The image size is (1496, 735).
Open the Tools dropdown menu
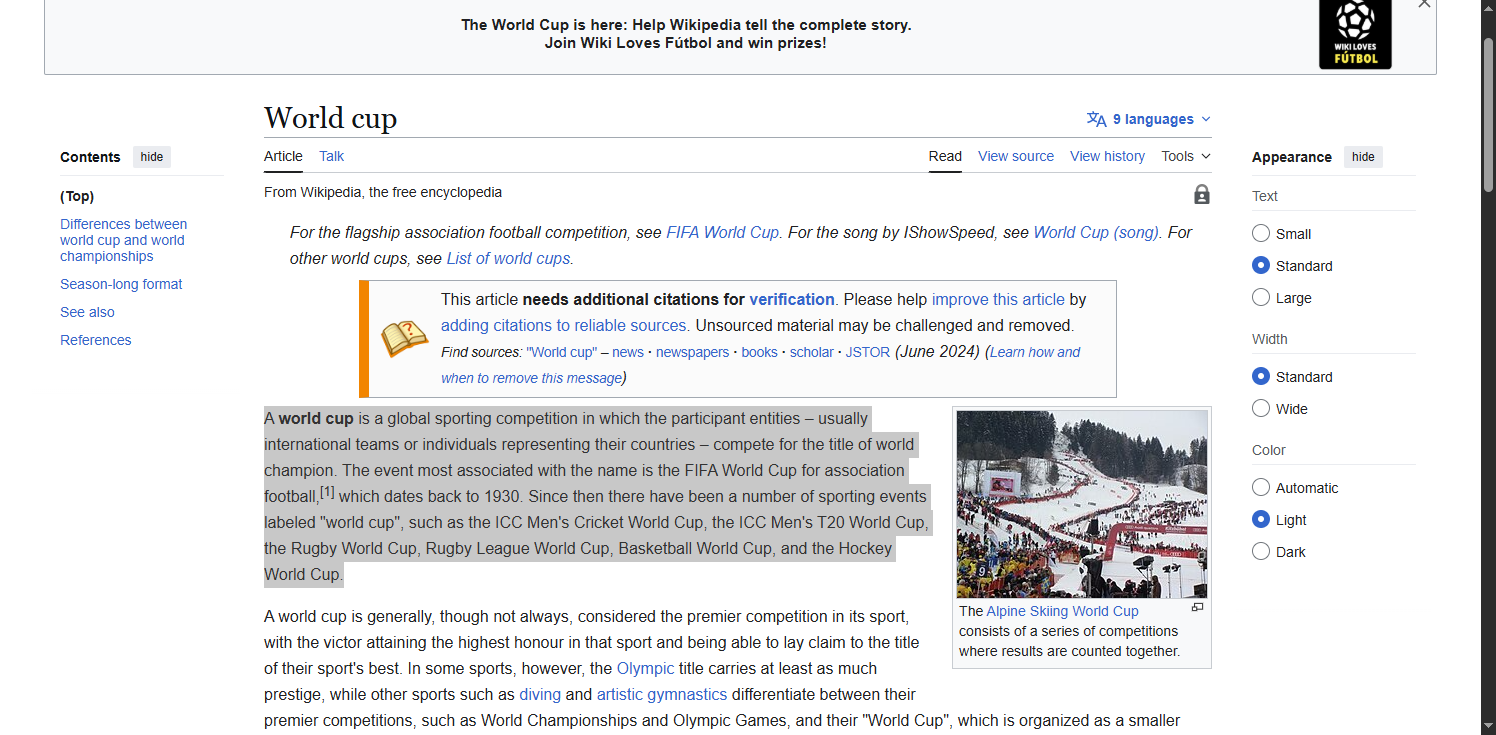click(1186, 156)
